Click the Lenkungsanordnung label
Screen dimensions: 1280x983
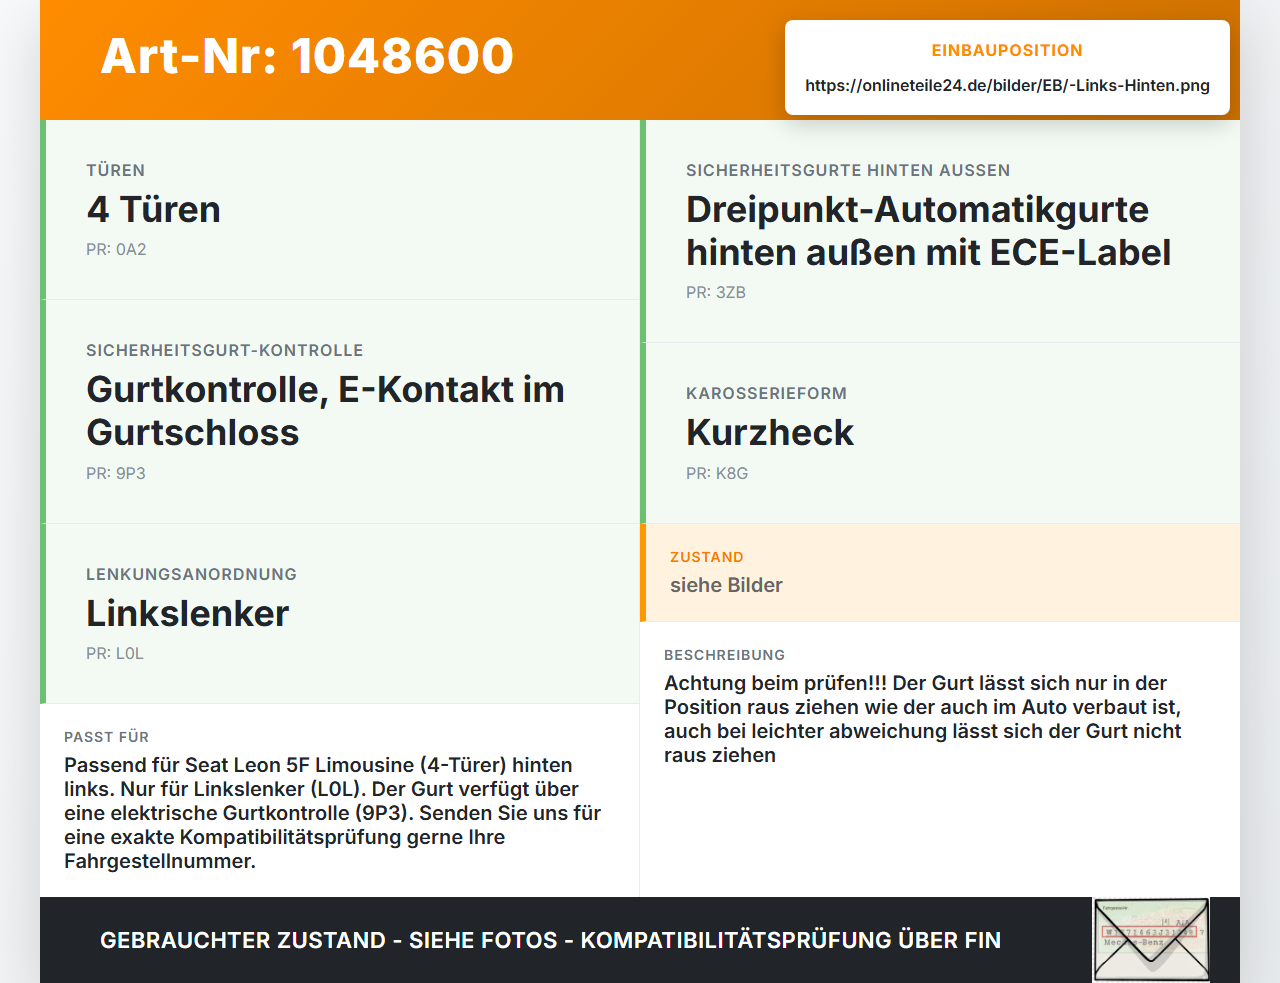click(x=191, y=574)
